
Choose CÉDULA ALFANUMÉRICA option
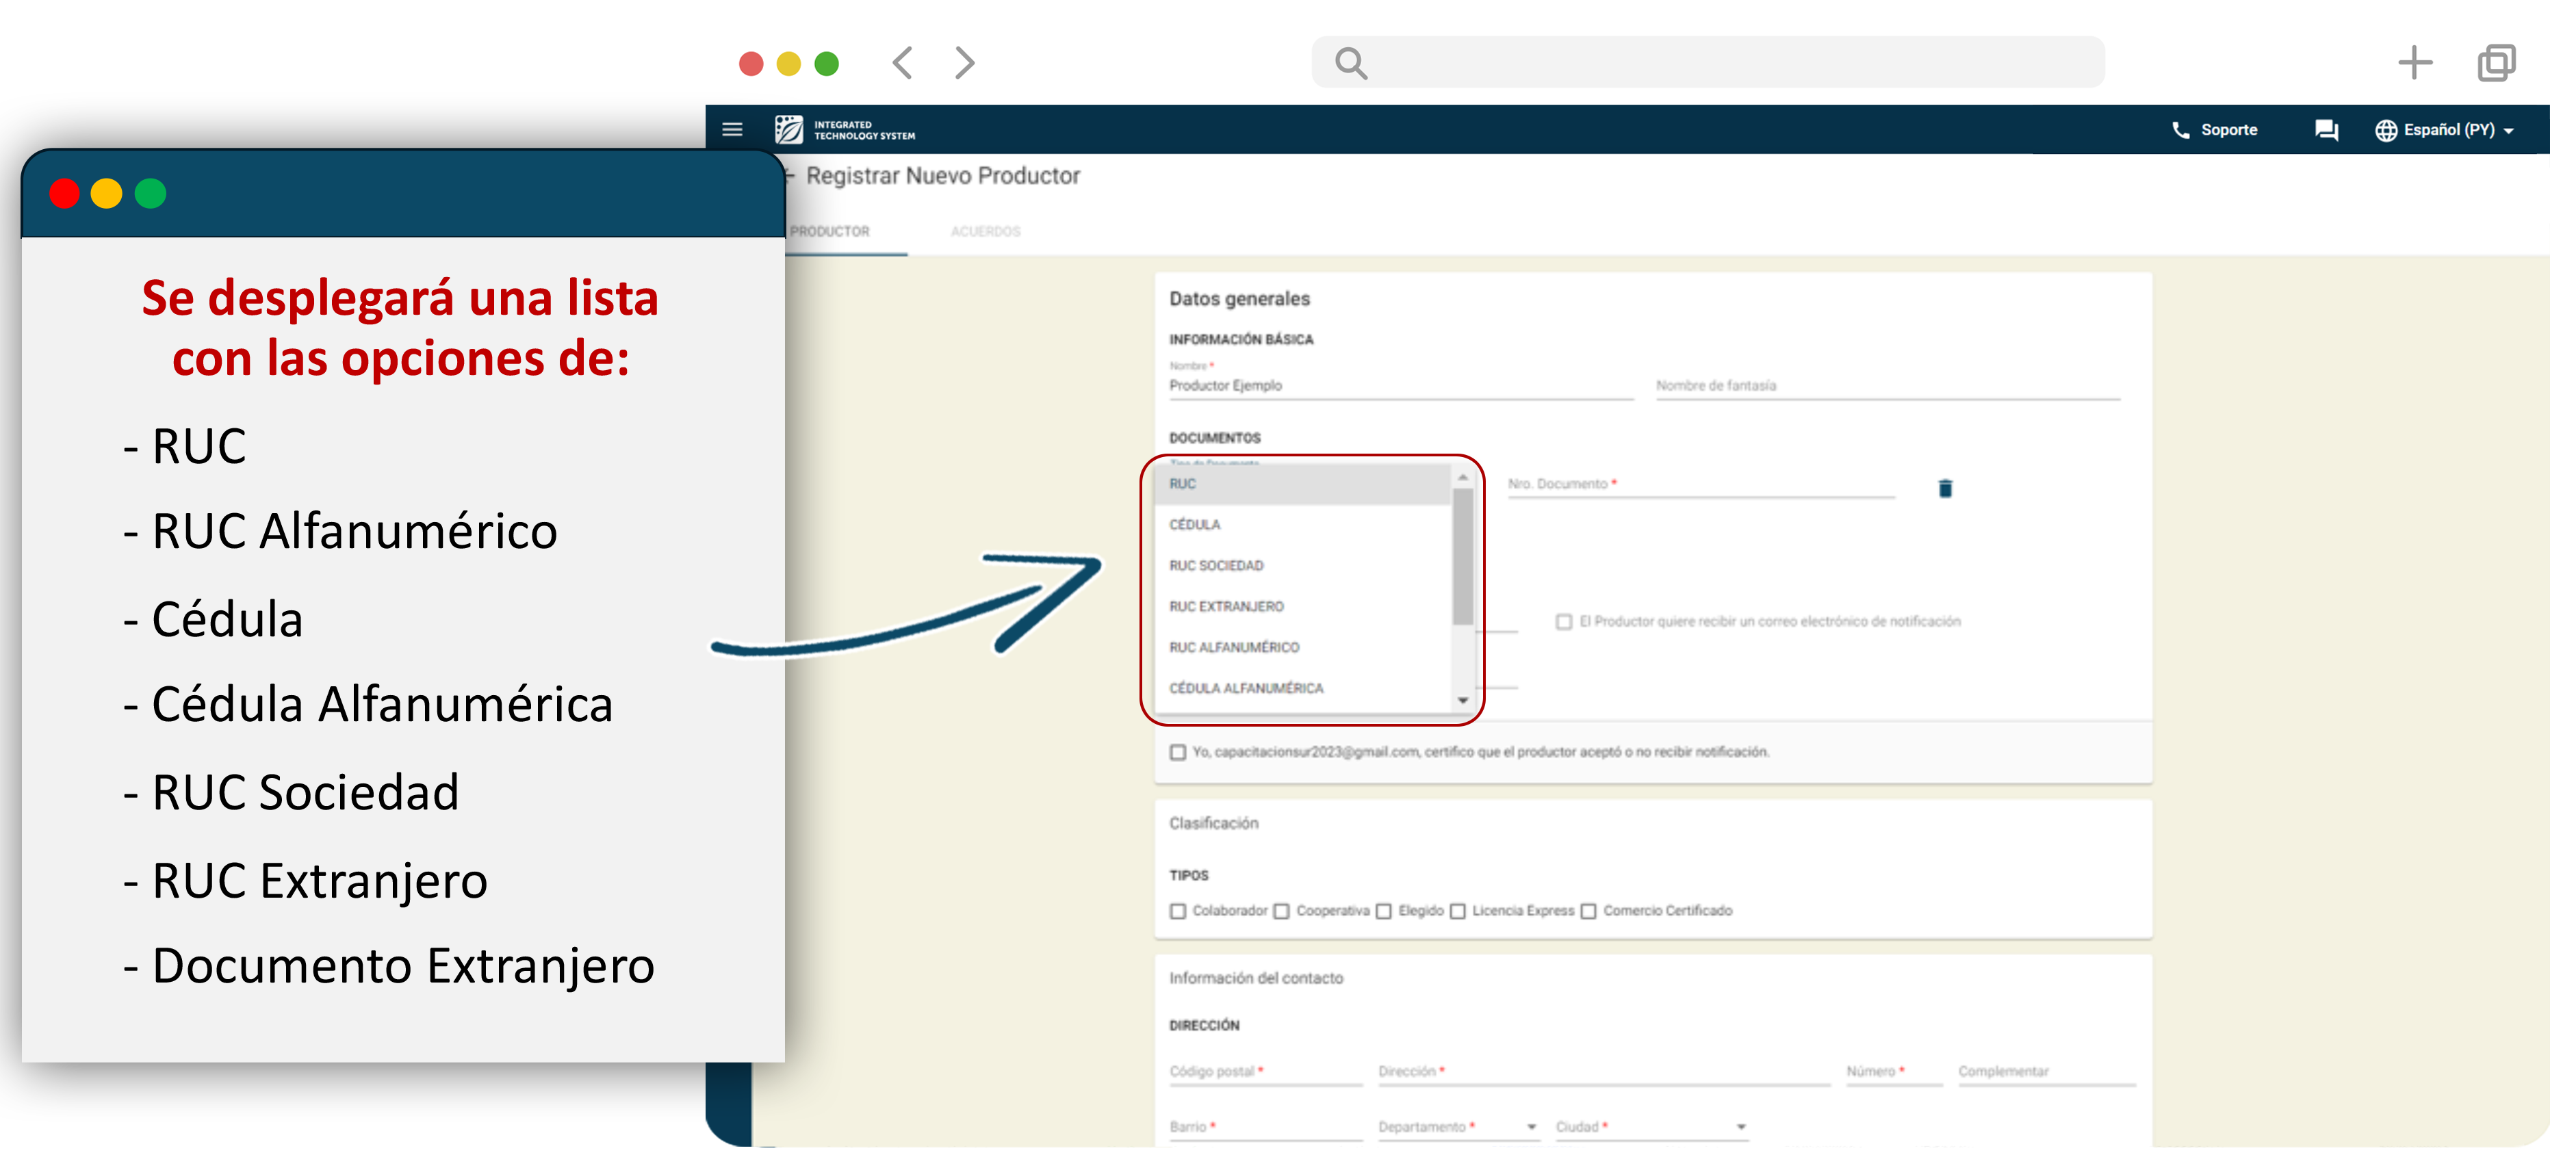tap(1246, 689)
